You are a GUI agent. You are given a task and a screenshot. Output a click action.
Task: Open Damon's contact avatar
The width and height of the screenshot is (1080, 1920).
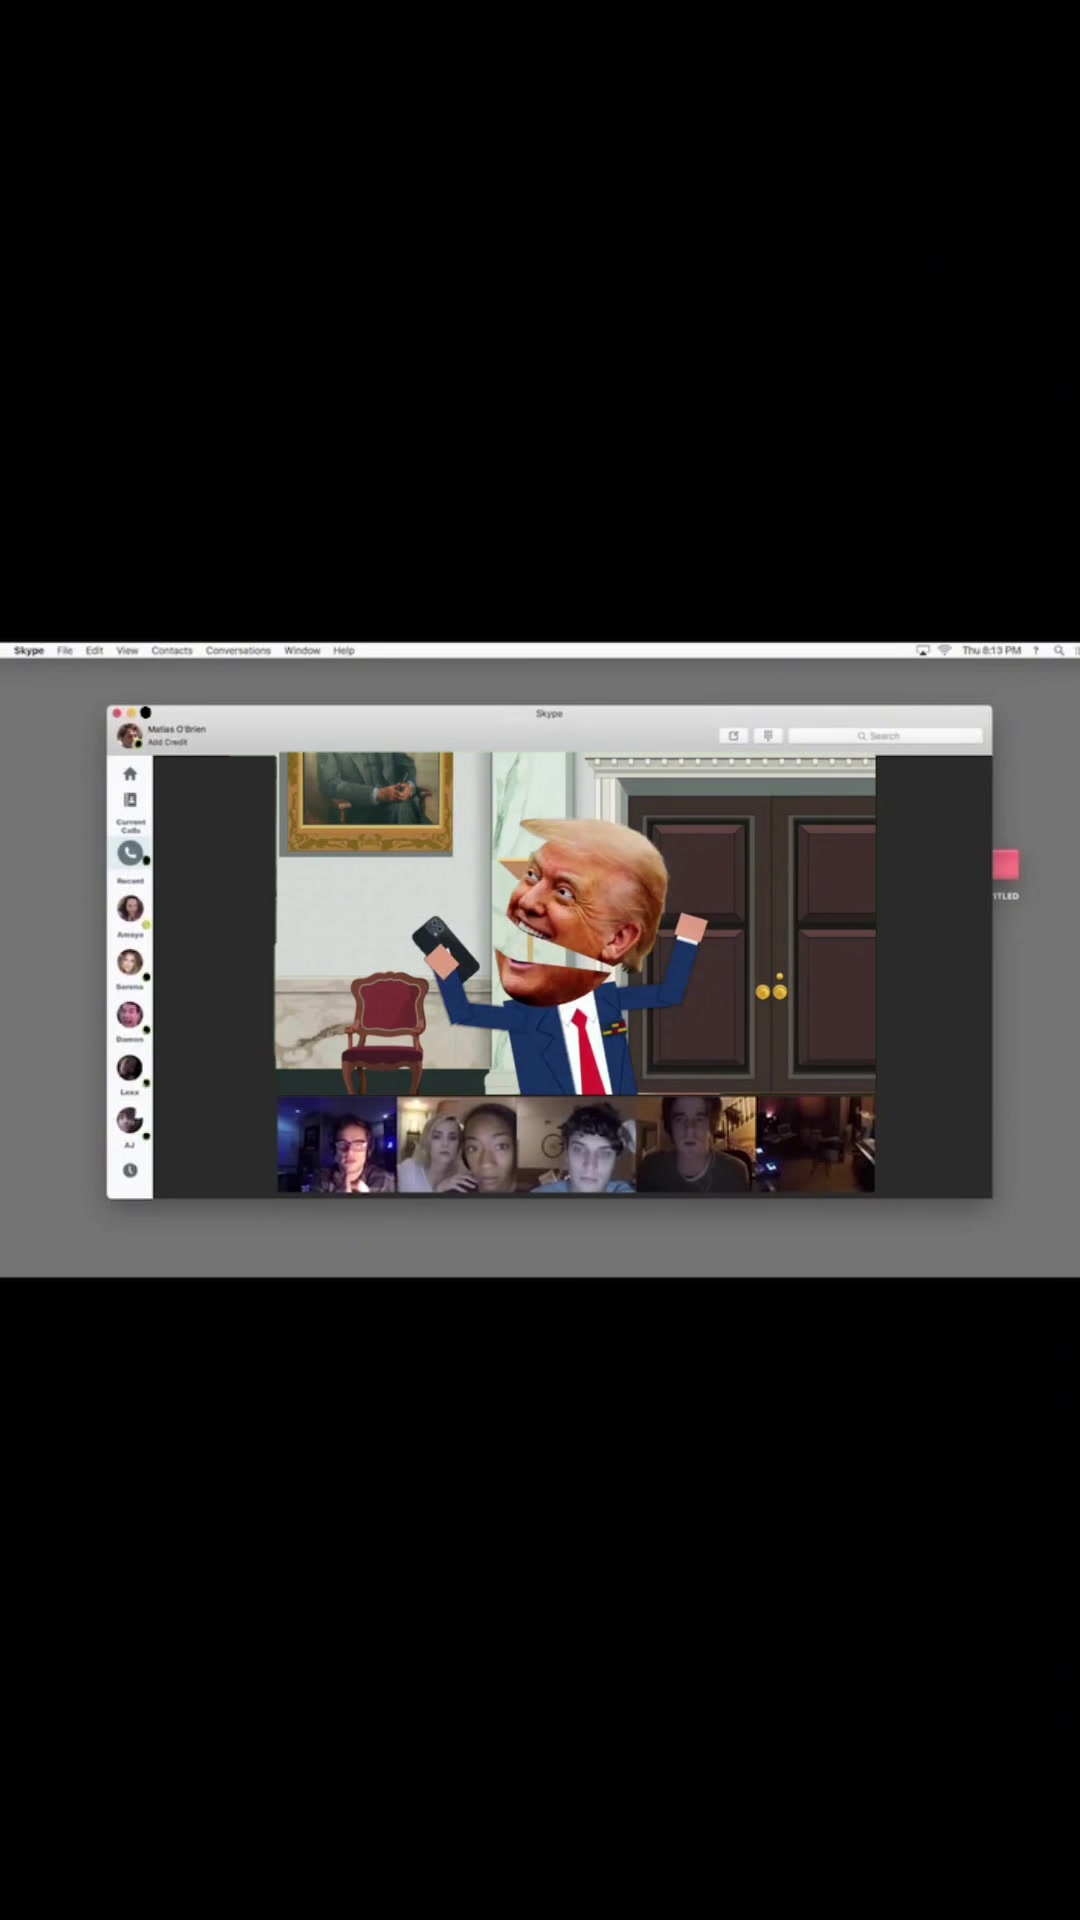tap(130, 1015)
